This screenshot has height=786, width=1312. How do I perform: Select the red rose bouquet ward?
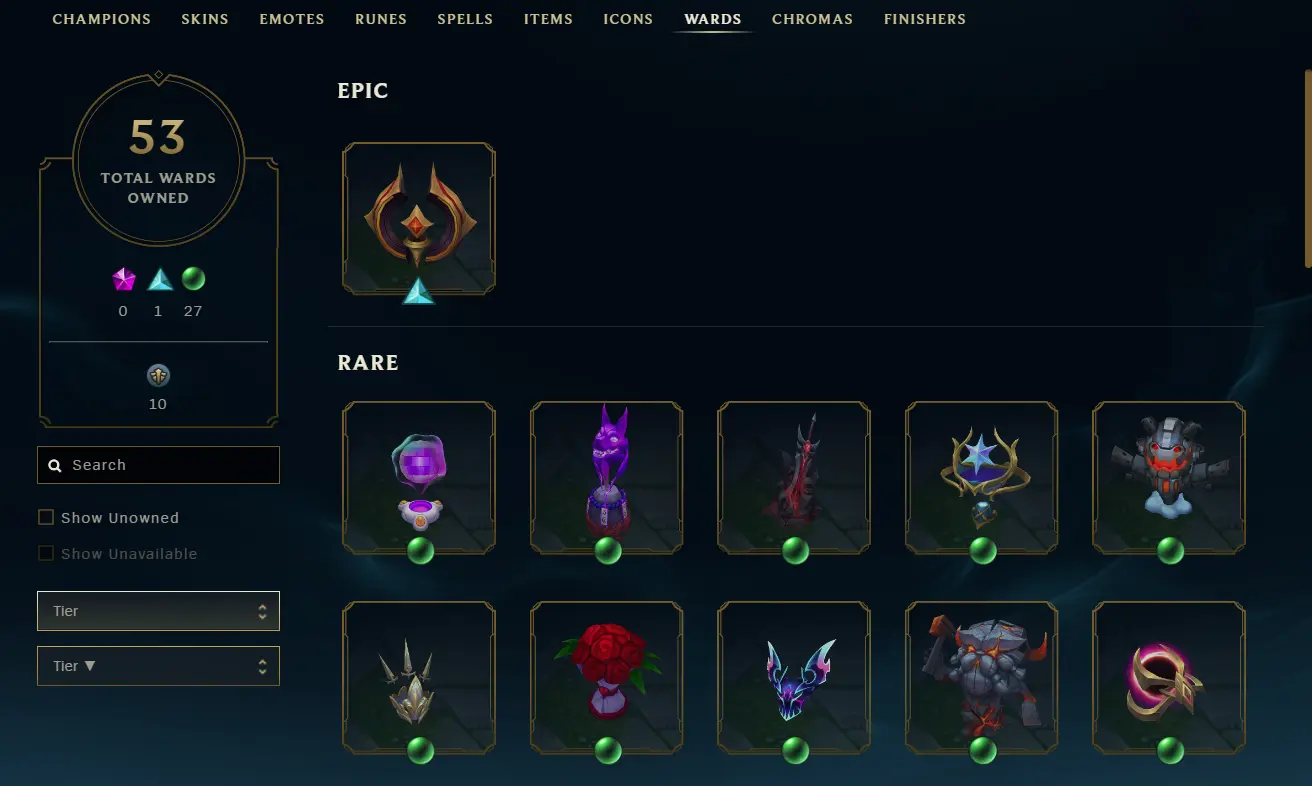tap(607, 677)
